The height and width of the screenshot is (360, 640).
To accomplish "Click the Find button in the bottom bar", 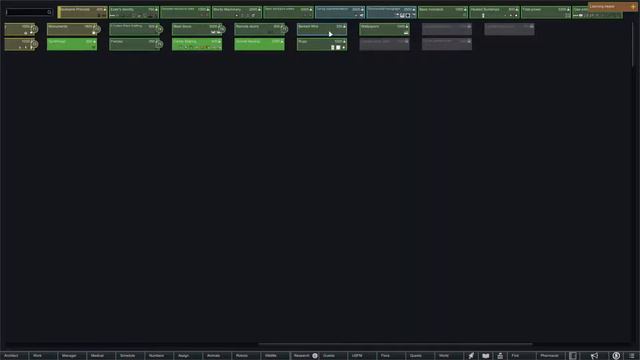I will 521,356.
